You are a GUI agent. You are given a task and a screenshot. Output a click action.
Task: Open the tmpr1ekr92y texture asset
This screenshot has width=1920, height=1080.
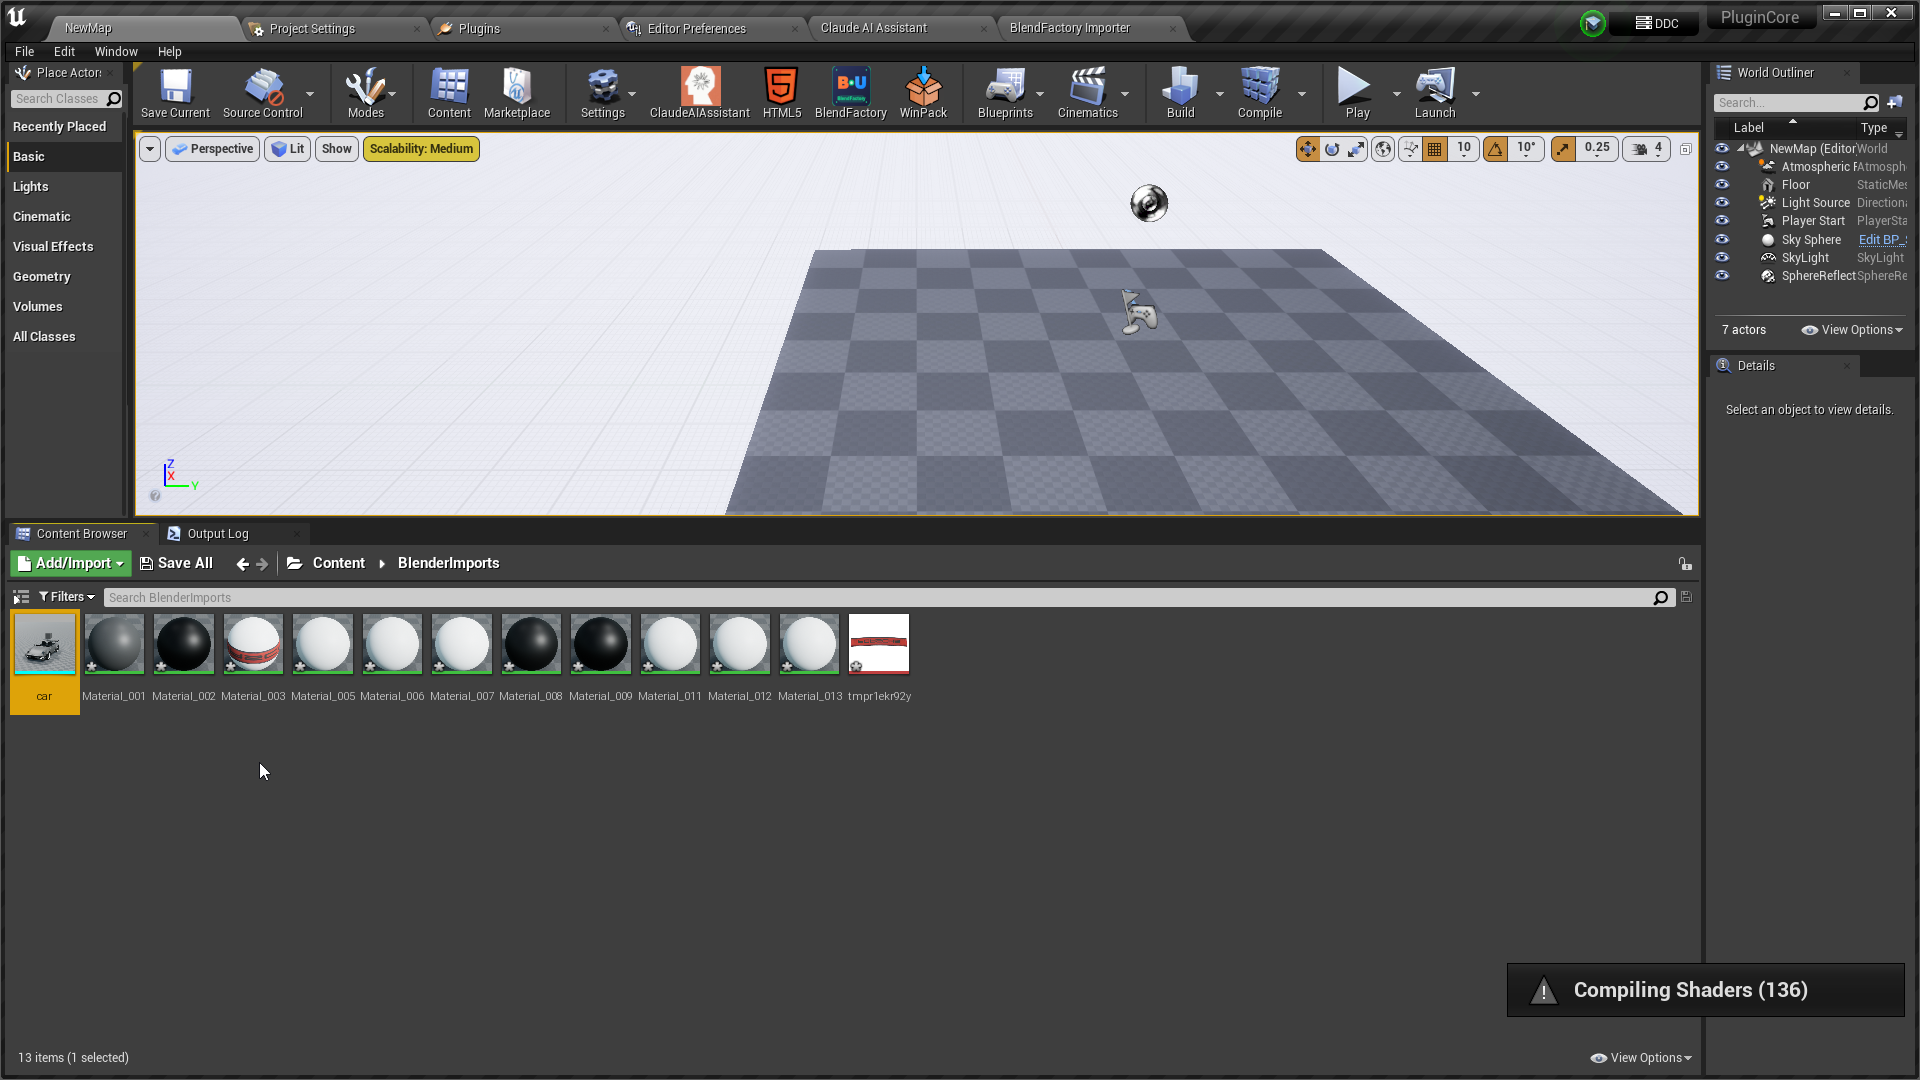point(879,644)
